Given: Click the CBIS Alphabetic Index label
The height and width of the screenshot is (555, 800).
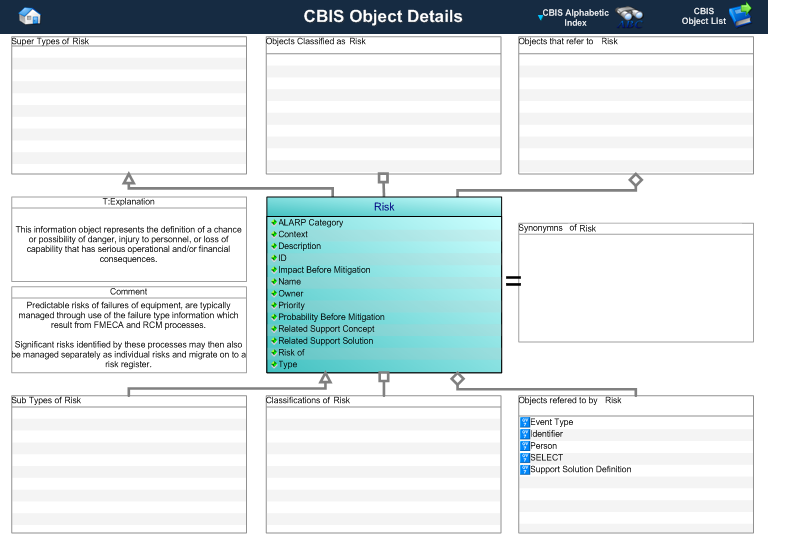Looking at the screenshot, I should tap(575, 18).
